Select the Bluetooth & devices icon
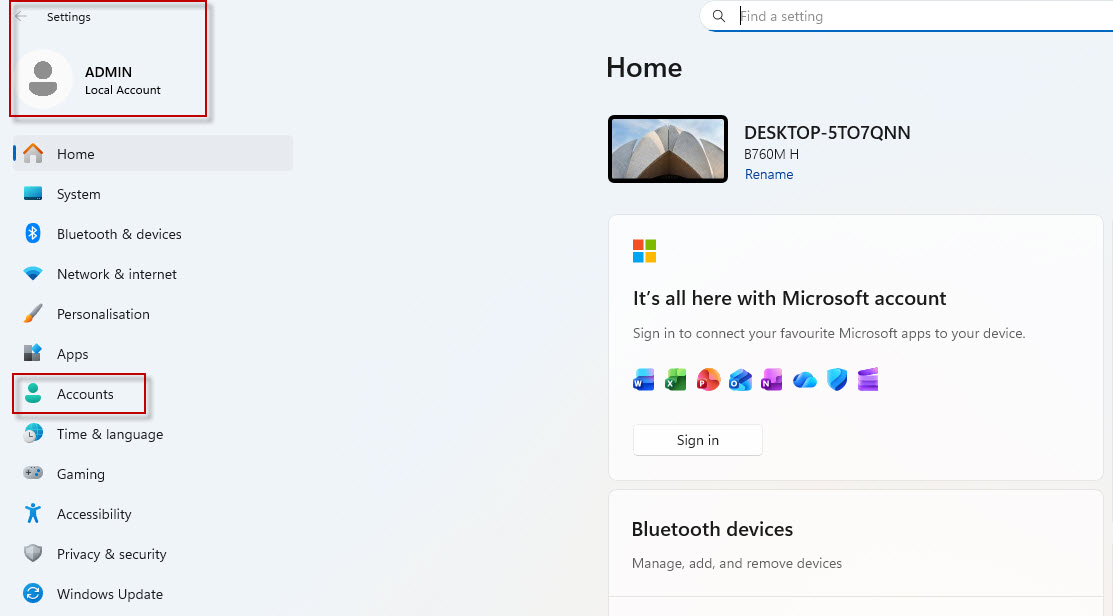Screen dimensions: 1113x616 tap(33, 233)
